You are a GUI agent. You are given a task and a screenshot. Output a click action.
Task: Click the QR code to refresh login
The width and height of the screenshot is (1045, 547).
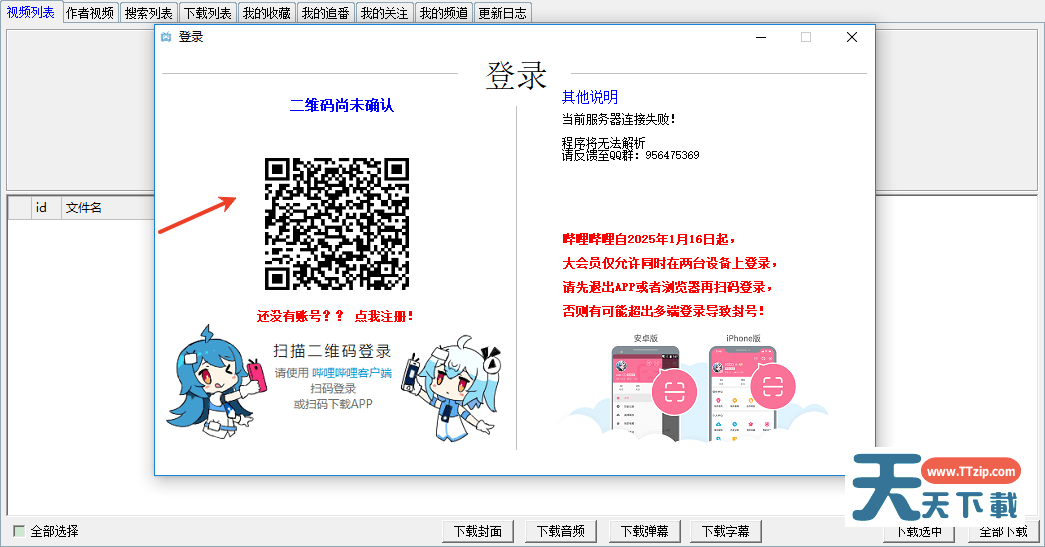click(x=336, y=223)
